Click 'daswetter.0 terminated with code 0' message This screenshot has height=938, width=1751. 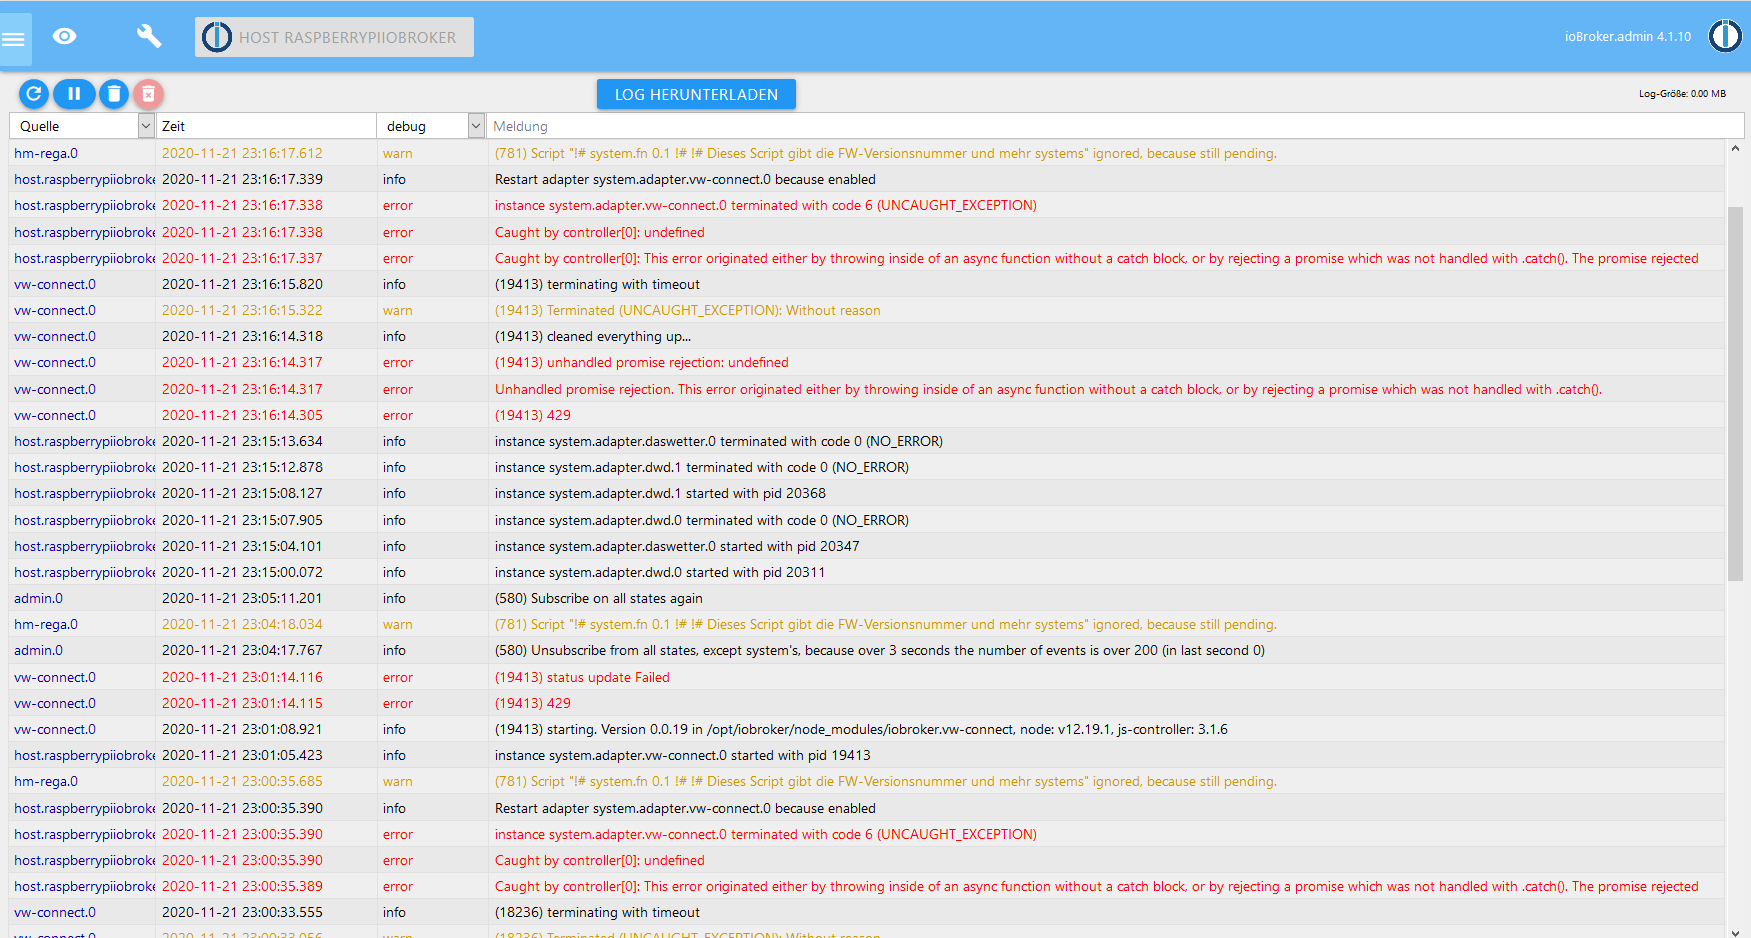[x=719, y=441]
